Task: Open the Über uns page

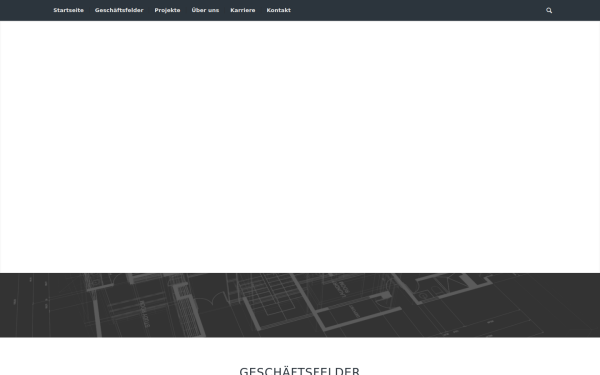Action: [x=205, y=10]
